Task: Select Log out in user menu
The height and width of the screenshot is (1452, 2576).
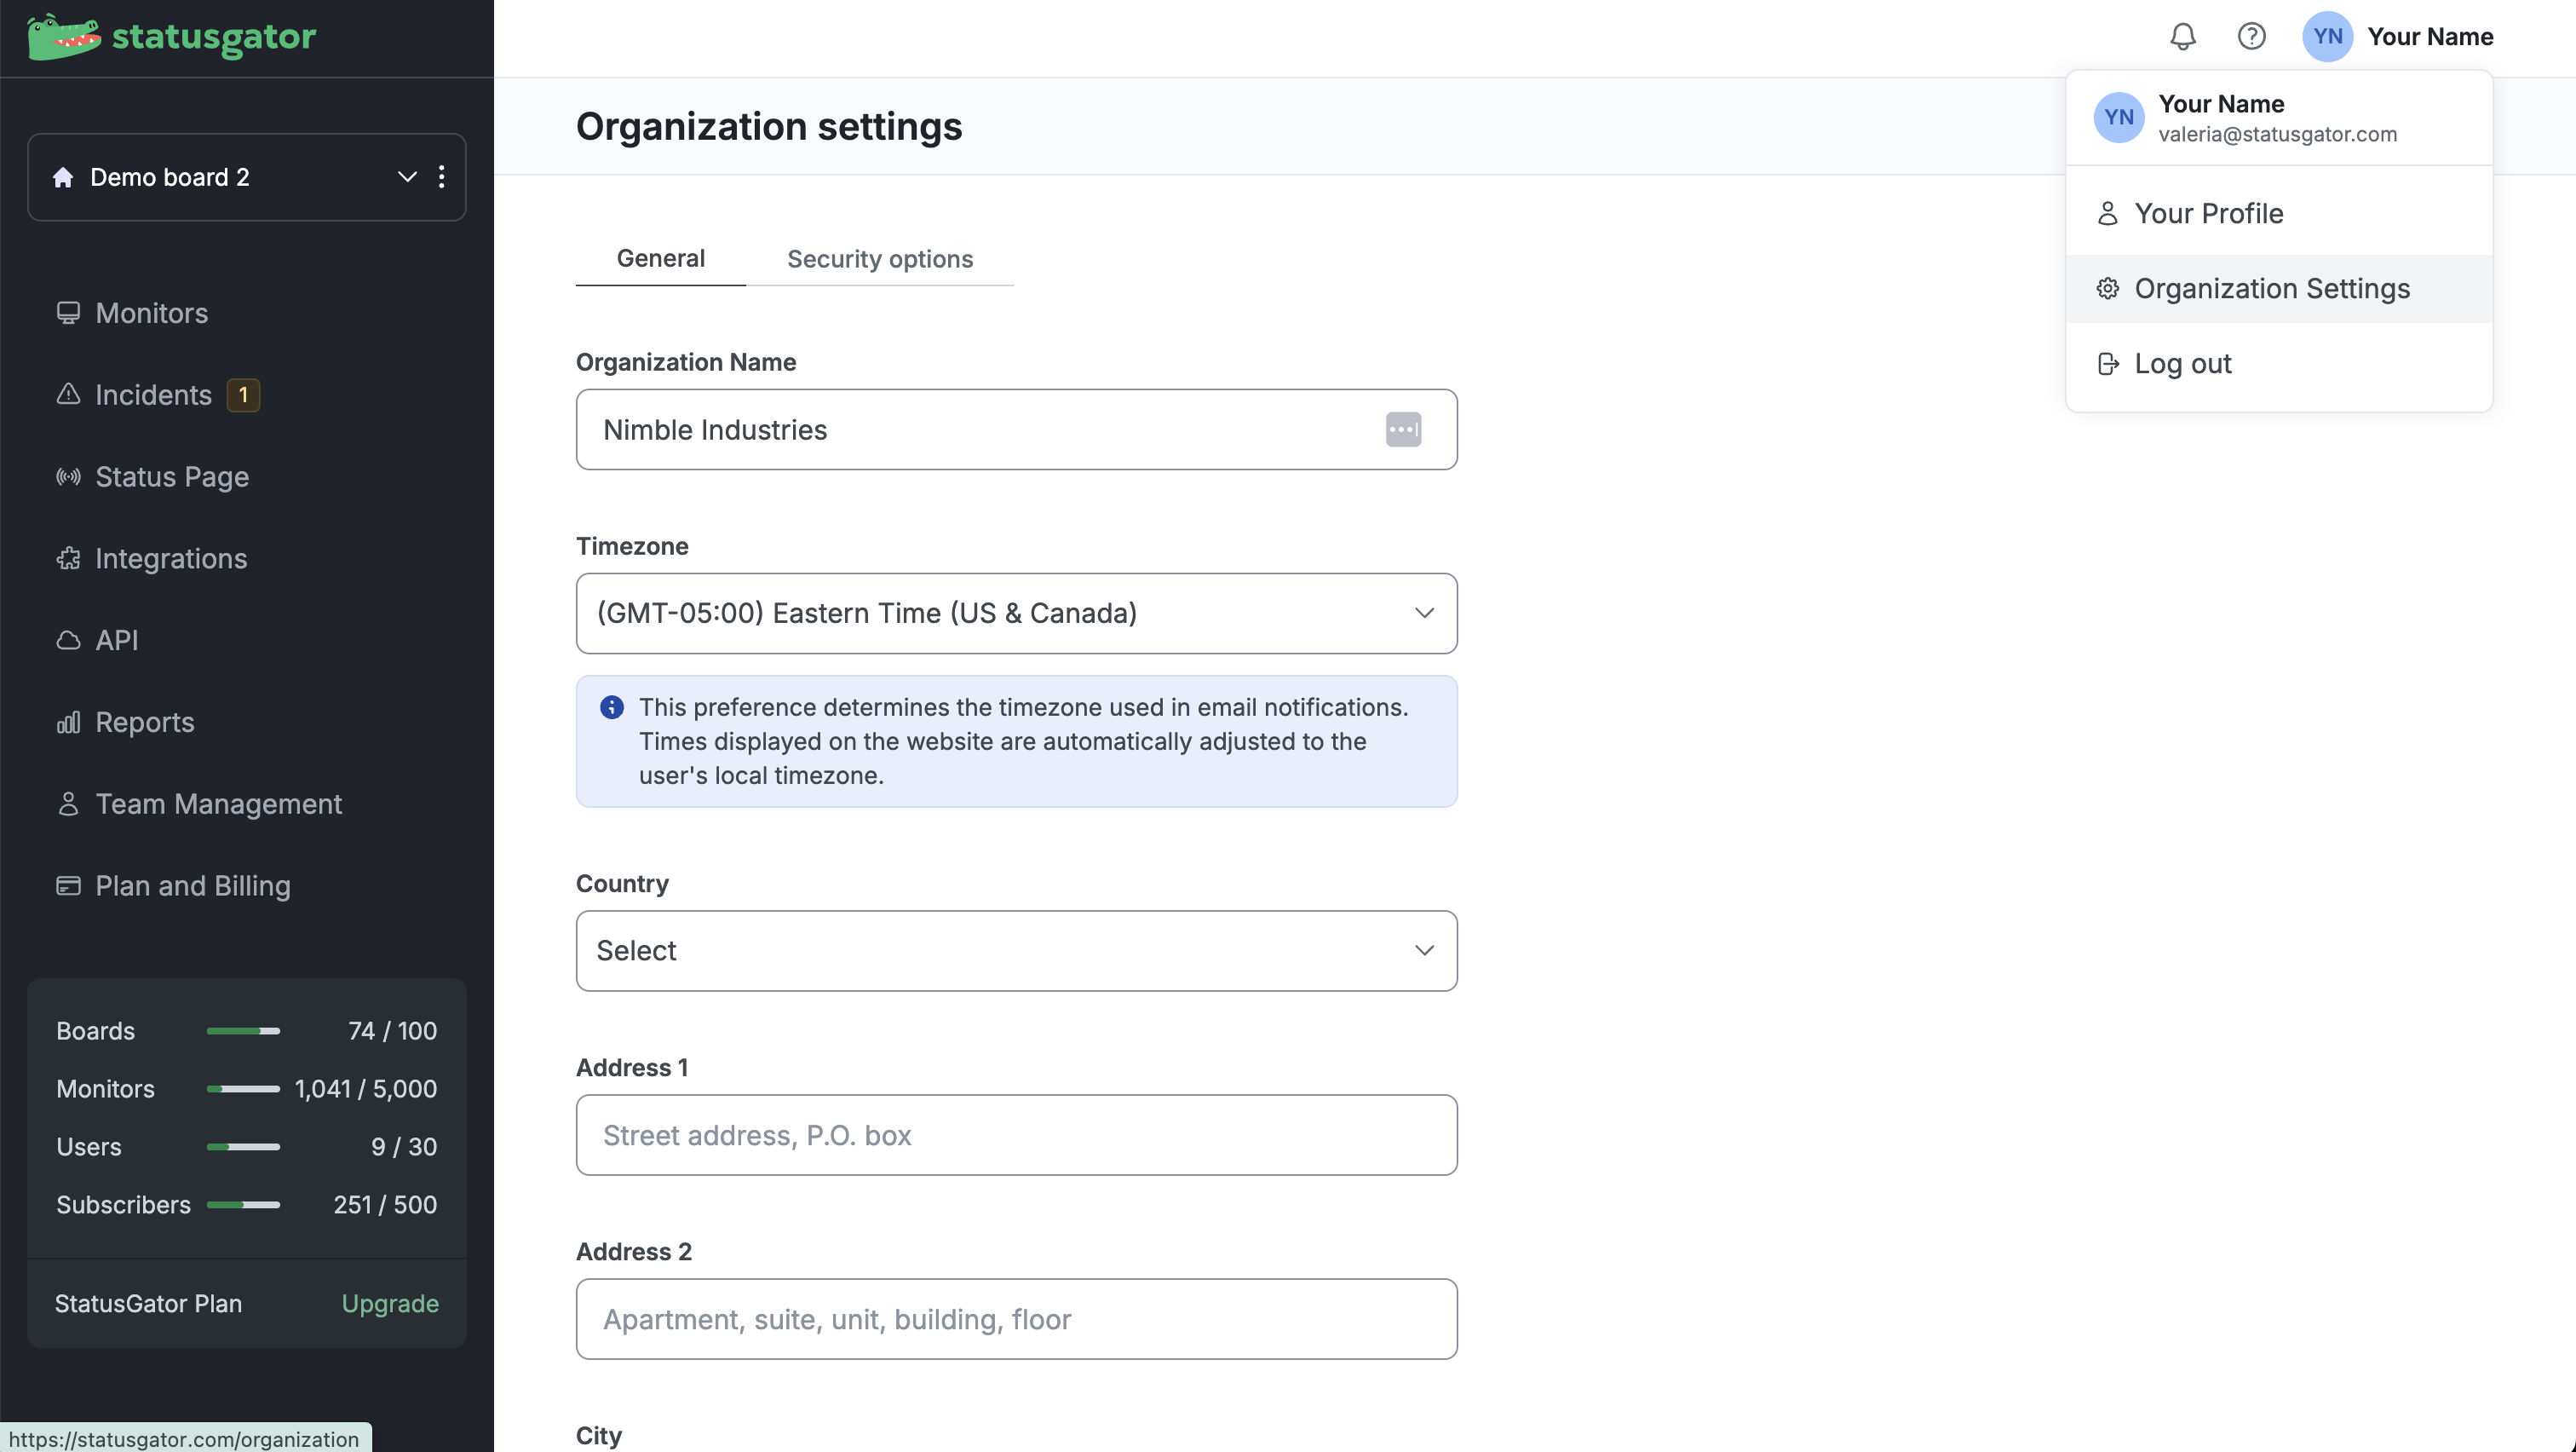Action: coord(2182,364)
